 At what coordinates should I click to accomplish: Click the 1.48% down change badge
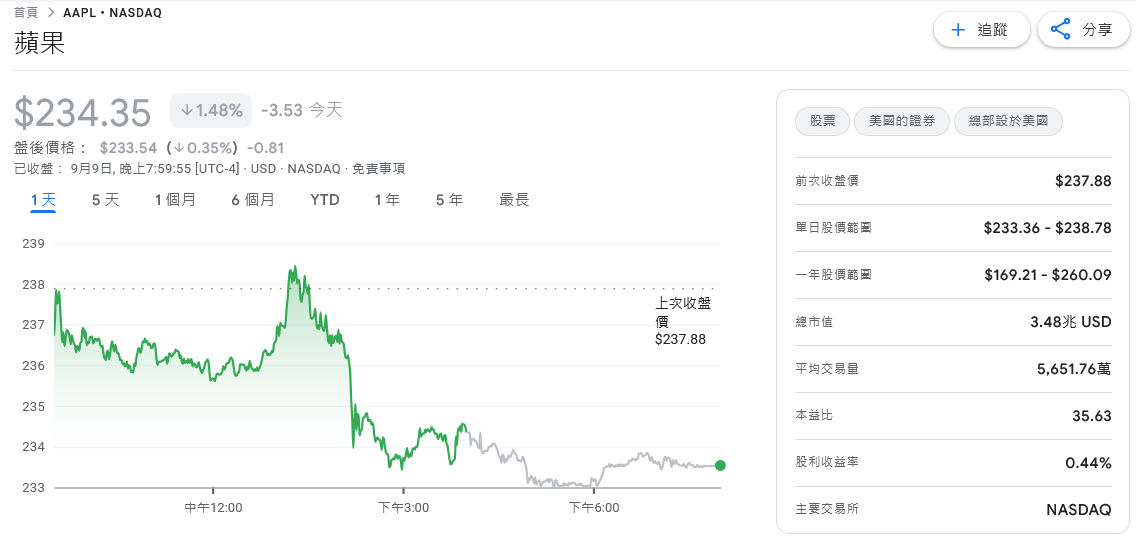[211, 110]
